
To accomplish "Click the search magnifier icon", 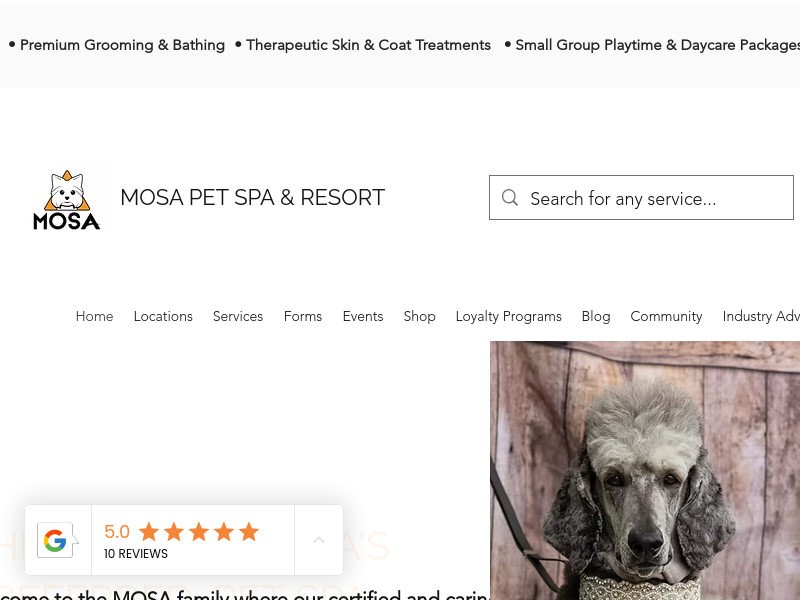I will coord(510,197).
